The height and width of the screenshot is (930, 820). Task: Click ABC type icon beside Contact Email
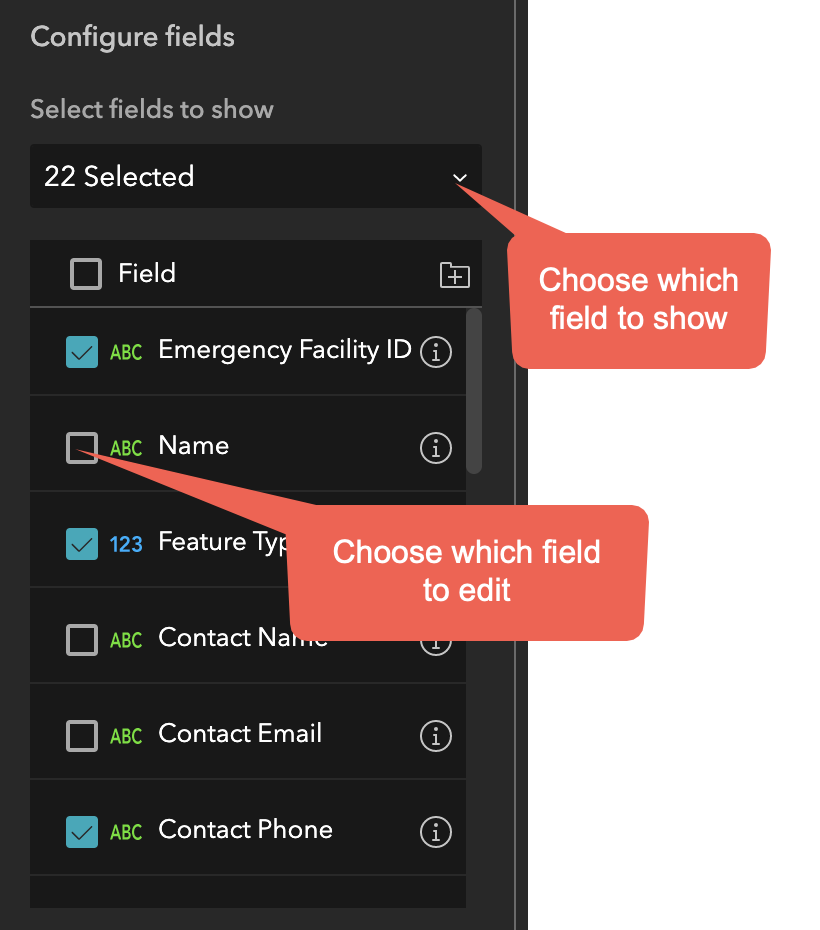[126, 736]
